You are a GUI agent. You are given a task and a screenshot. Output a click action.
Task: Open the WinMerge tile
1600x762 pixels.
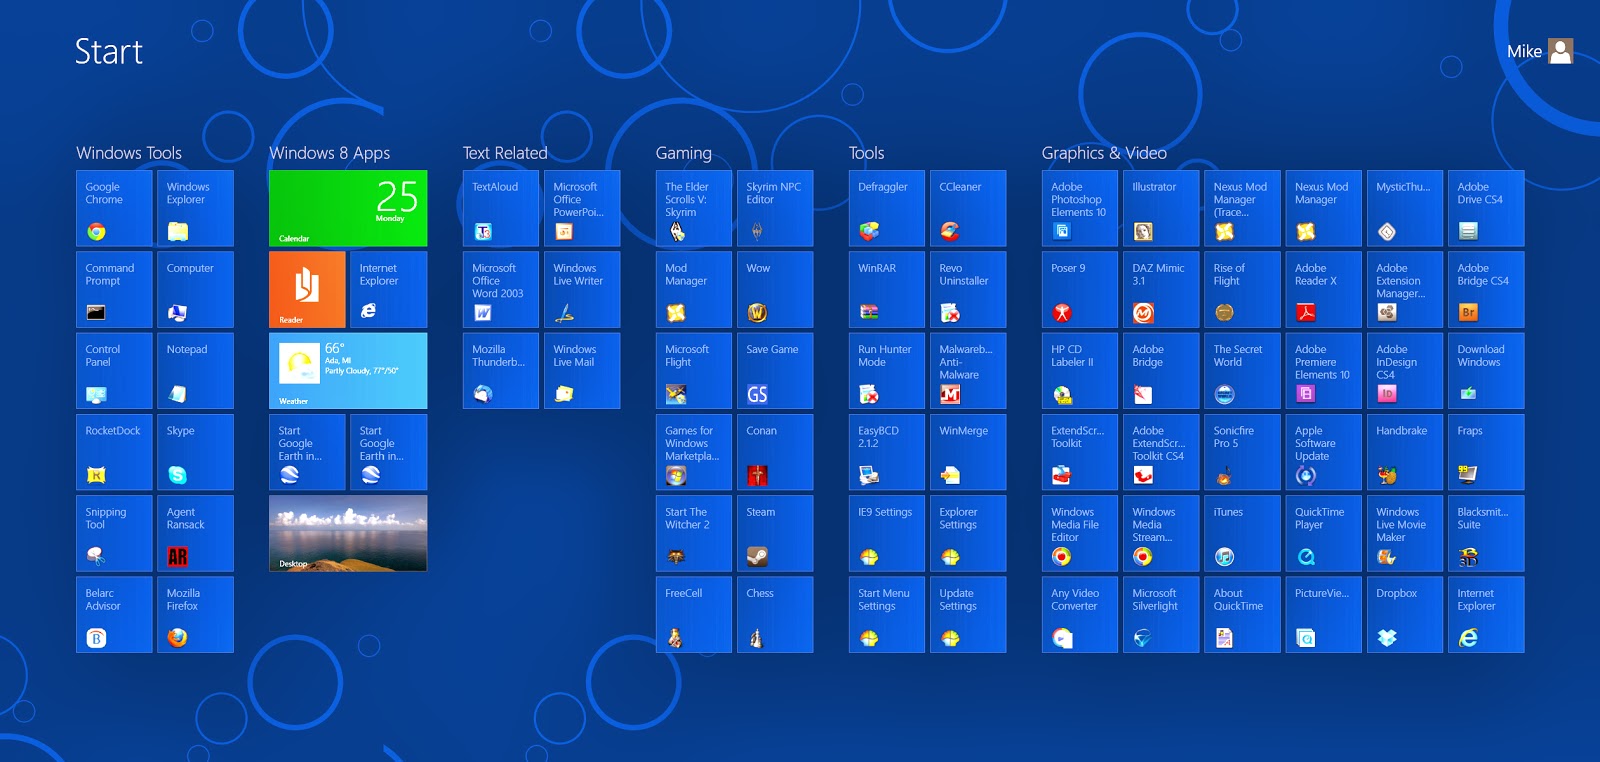968,452
